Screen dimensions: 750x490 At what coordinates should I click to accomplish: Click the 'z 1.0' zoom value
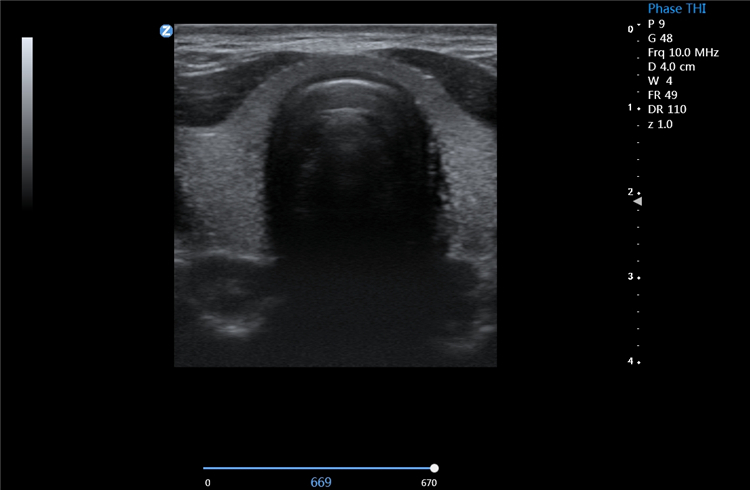pos(660,124)
